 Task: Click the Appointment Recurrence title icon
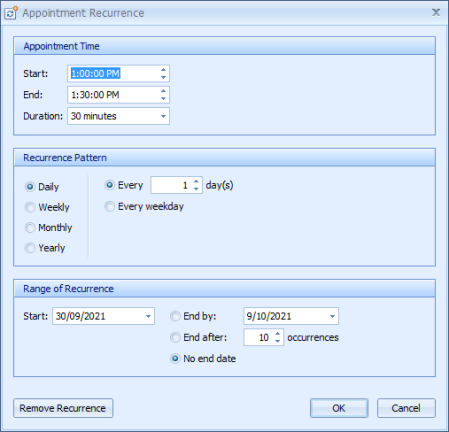pos(11,13)
